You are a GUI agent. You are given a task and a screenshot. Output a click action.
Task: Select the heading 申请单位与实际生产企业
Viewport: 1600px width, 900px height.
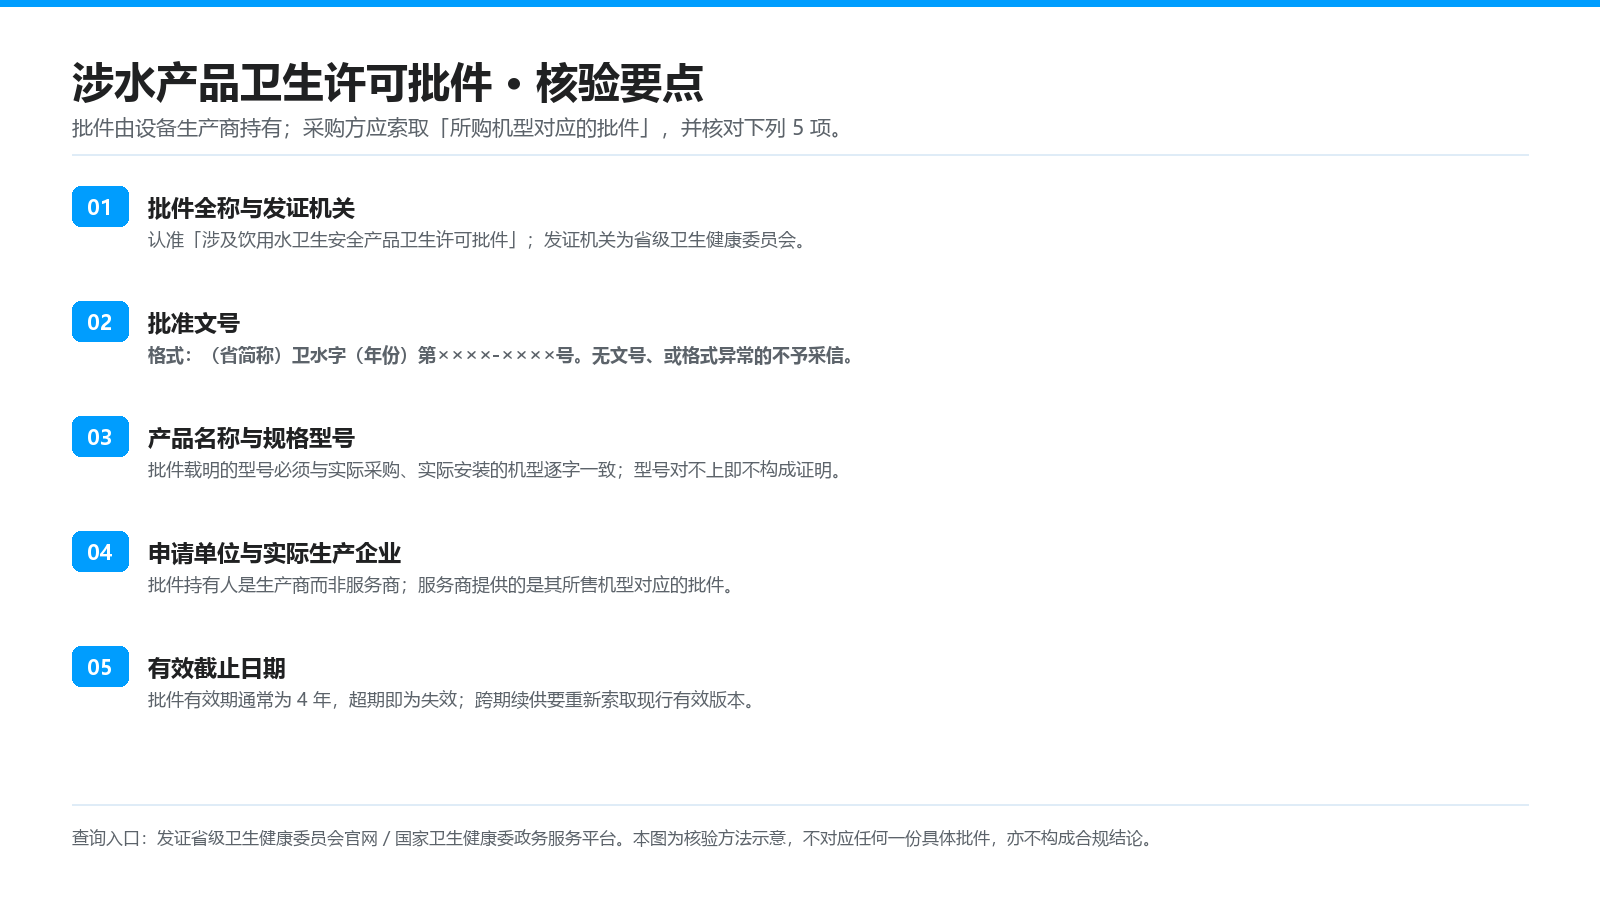274,553
